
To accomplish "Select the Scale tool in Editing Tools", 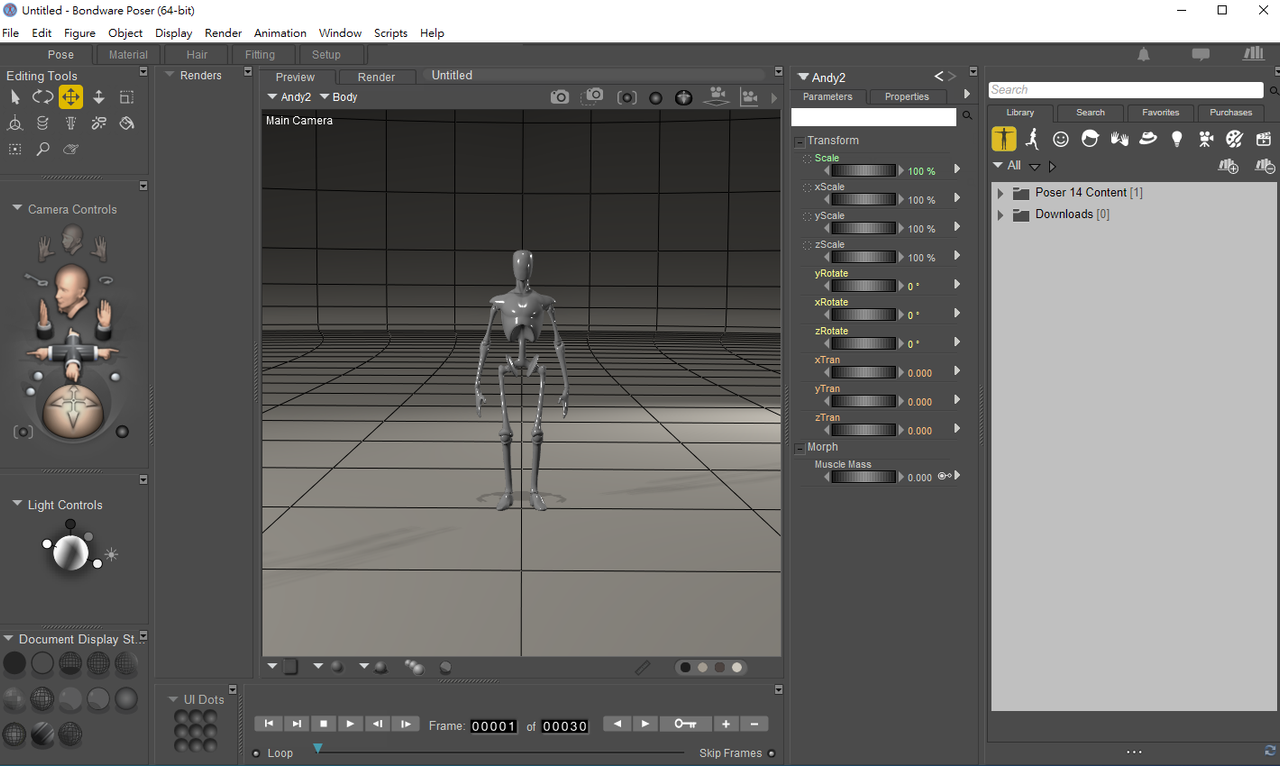I will 126,97.
